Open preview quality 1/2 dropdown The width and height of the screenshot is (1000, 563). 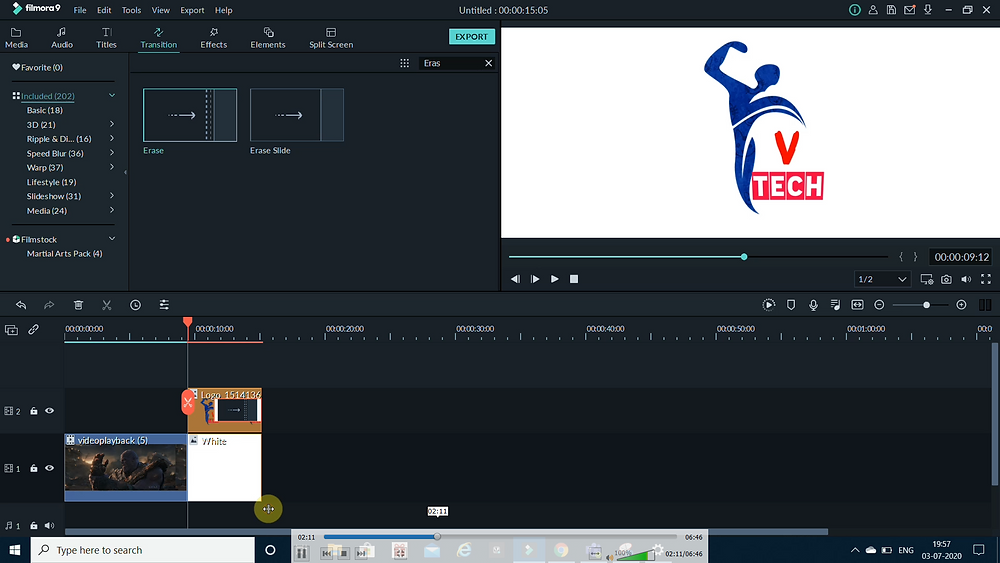[881, 279]
